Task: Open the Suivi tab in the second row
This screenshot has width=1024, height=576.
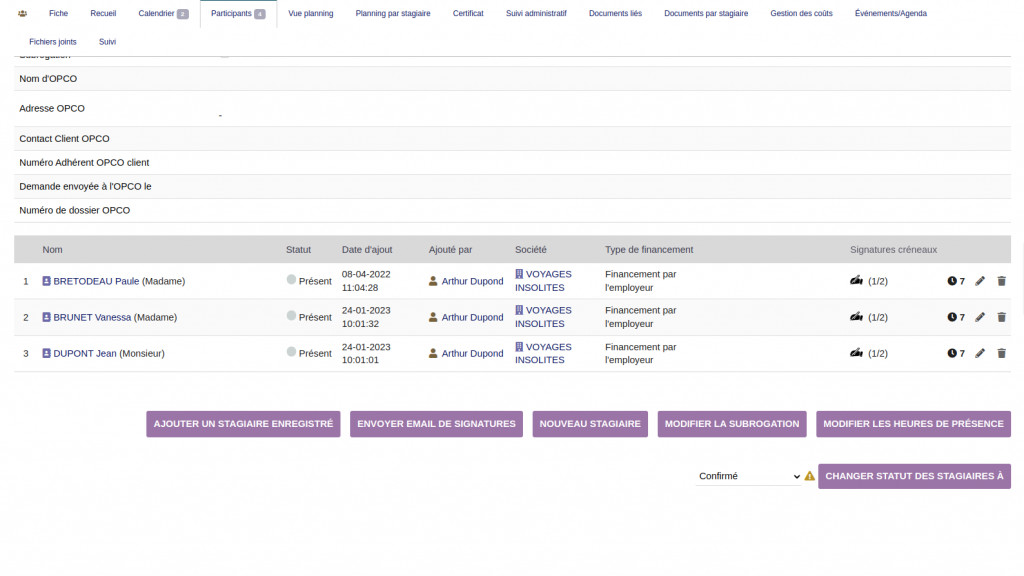Action: (x=107, y=42)
